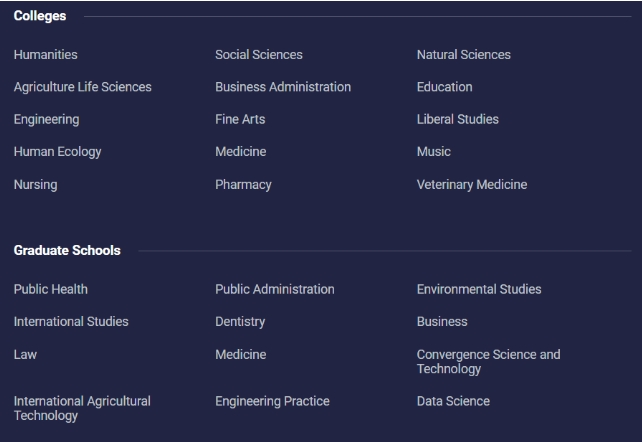642x442 pixels.
Task: Open the Law graduate school link
Action: point(25,354)
